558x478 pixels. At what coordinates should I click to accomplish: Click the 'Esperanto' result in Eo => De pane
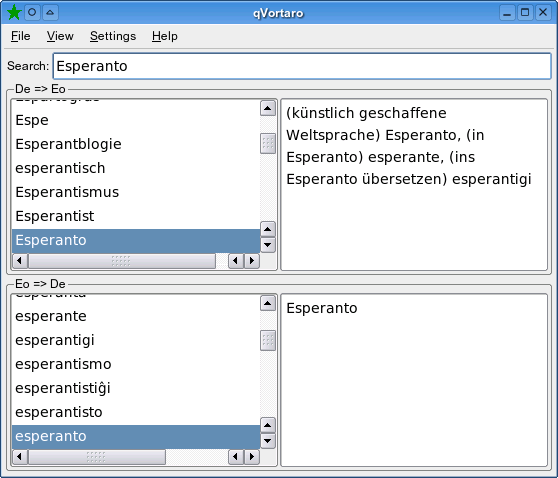click(322, 308)
